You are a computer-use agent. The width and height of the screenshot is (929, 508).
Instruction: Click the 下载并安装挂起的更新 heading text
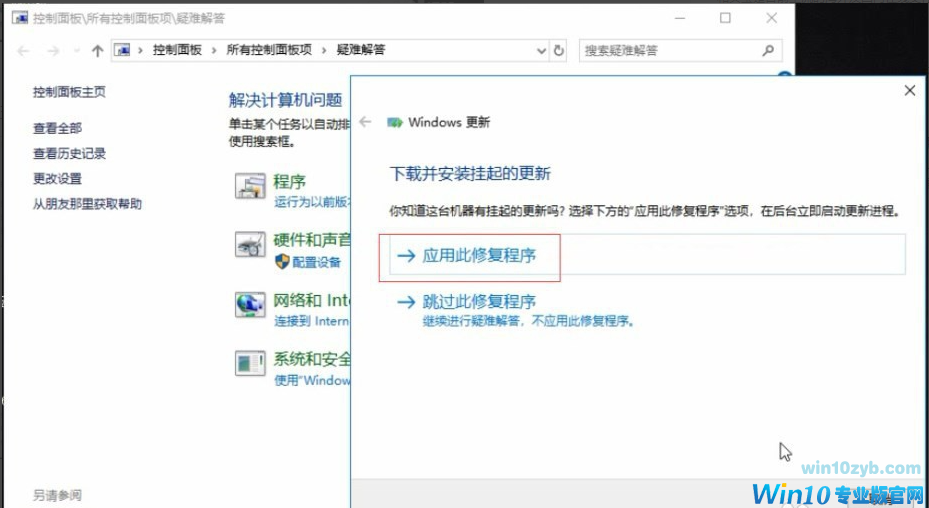pyautogui.click(x=470, y=174)
